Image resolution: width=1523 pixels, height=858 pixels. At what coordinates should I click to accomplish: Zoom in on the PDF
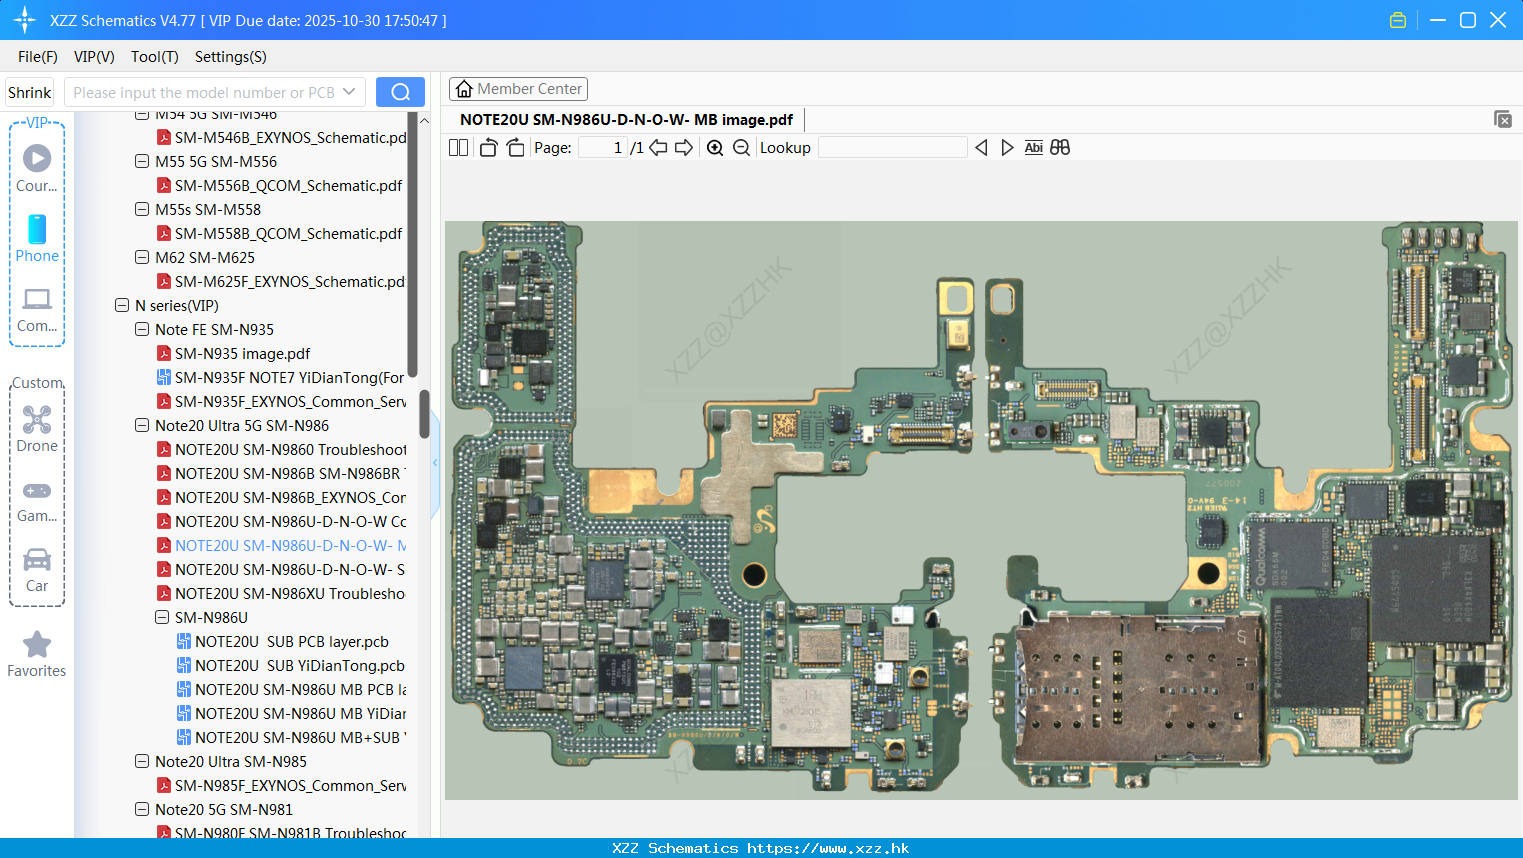point(715,148)
